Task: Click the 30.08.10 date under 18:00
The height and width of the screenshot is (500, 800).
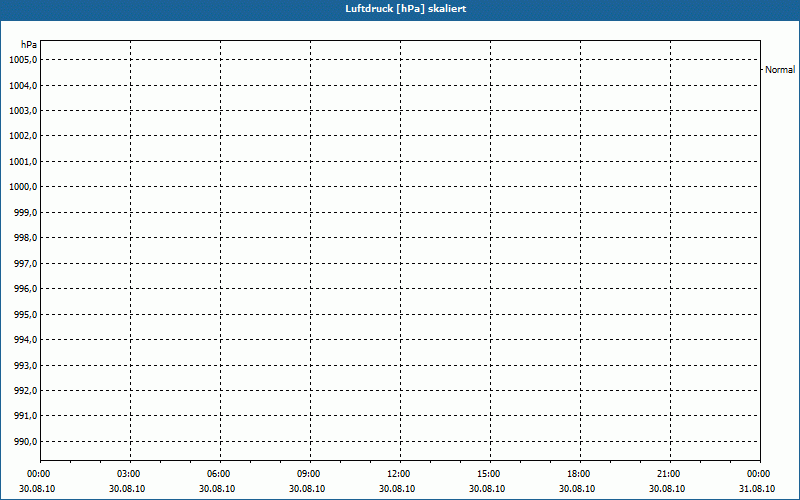Action: tap(577, 489)
